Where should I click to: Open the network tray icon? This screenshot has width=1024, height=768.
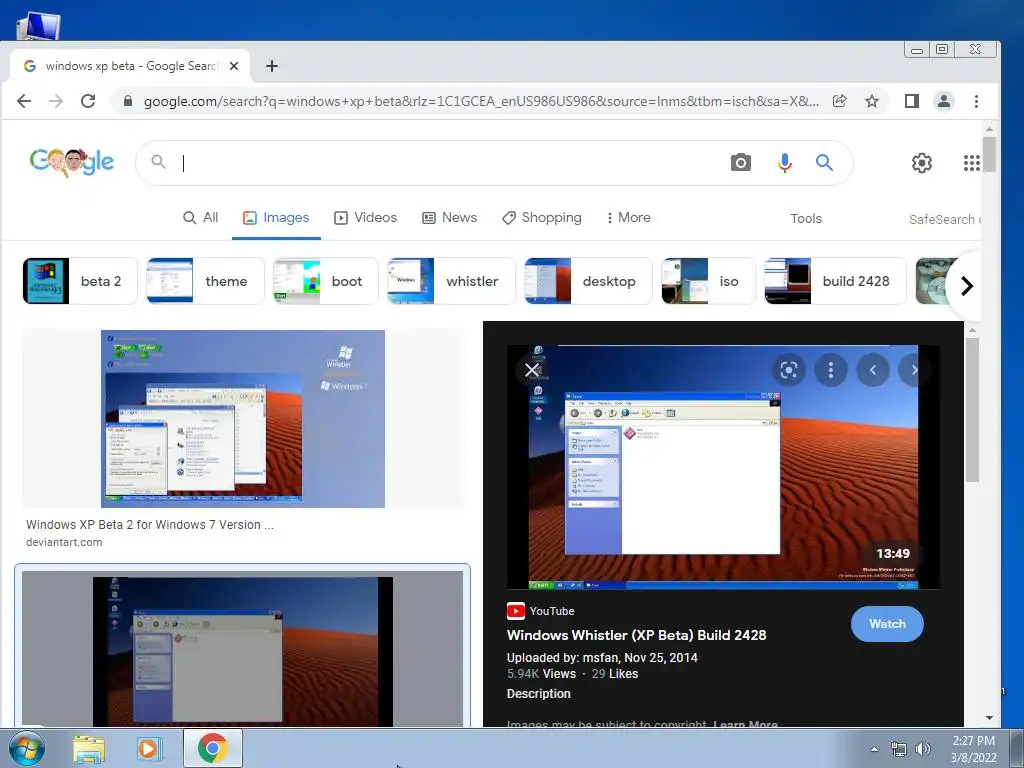coord(899,749)
